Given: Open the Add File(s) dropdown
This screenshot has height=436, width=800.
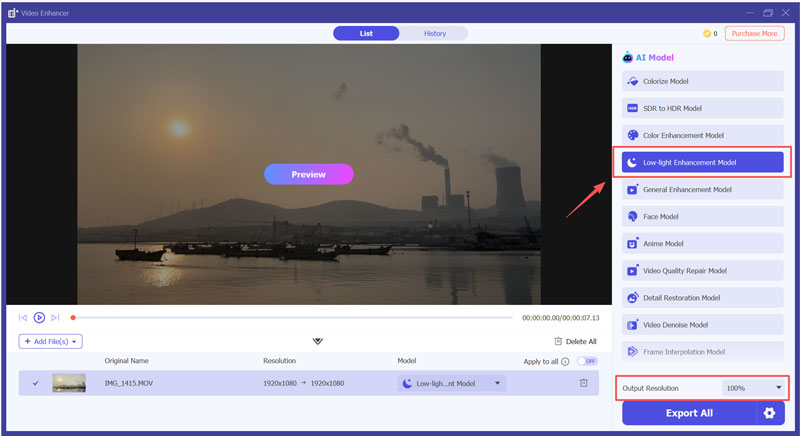Looking at the screenshot, I should (x=51, y=341).
